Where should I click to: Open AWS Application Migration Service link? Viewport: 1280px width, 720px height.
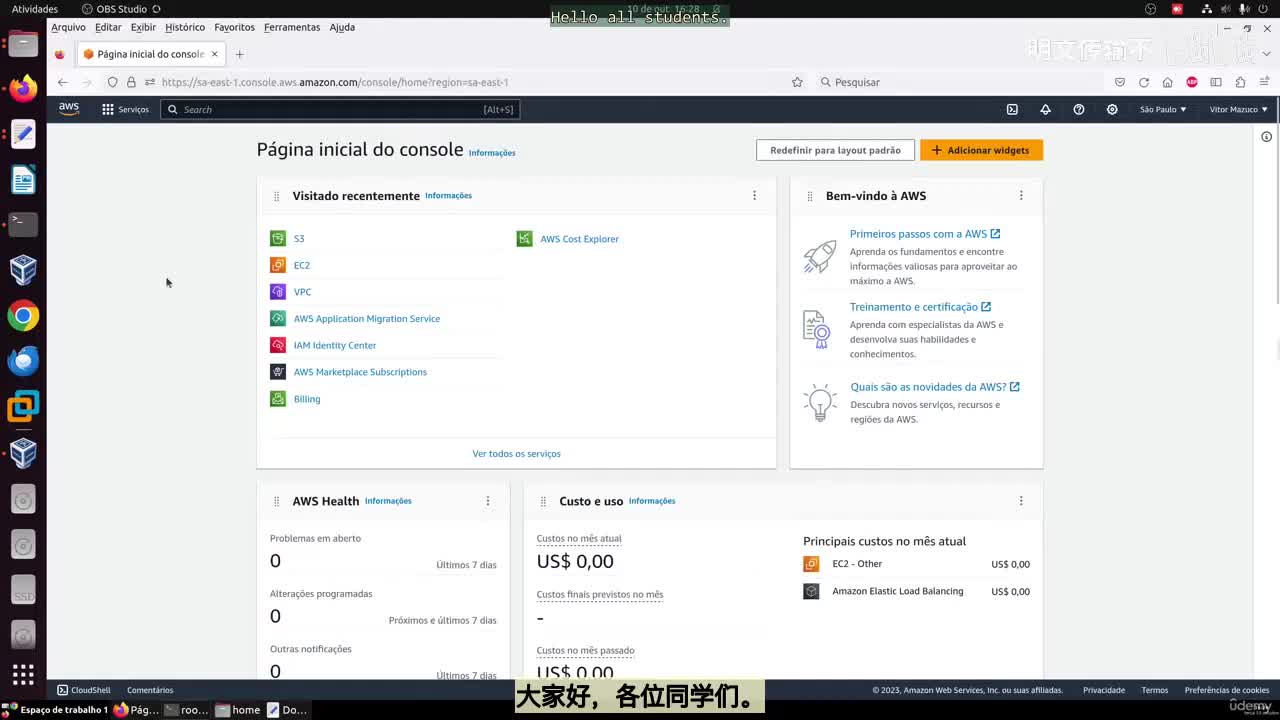point(367,319)
